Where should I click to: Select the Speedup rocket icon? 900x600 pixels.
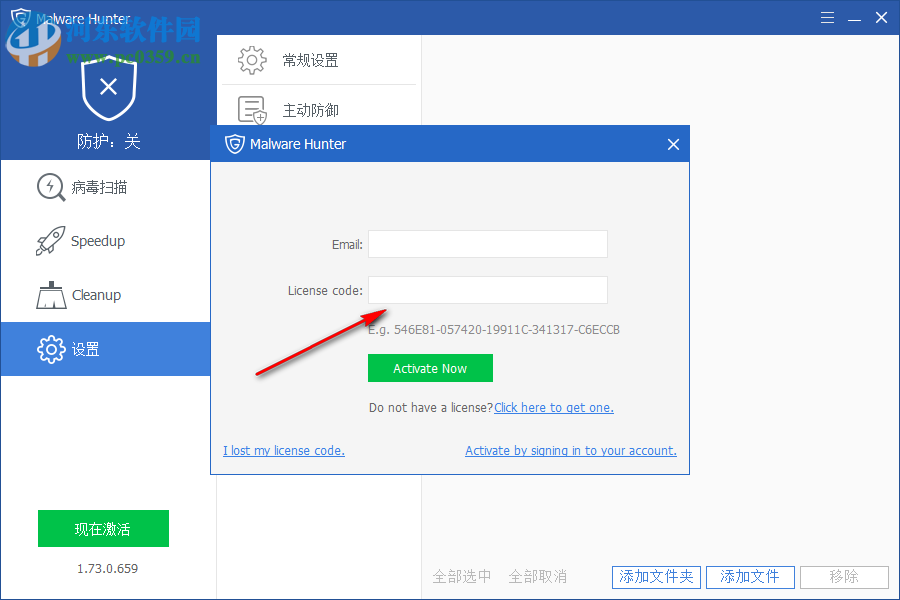click(50, 241)
